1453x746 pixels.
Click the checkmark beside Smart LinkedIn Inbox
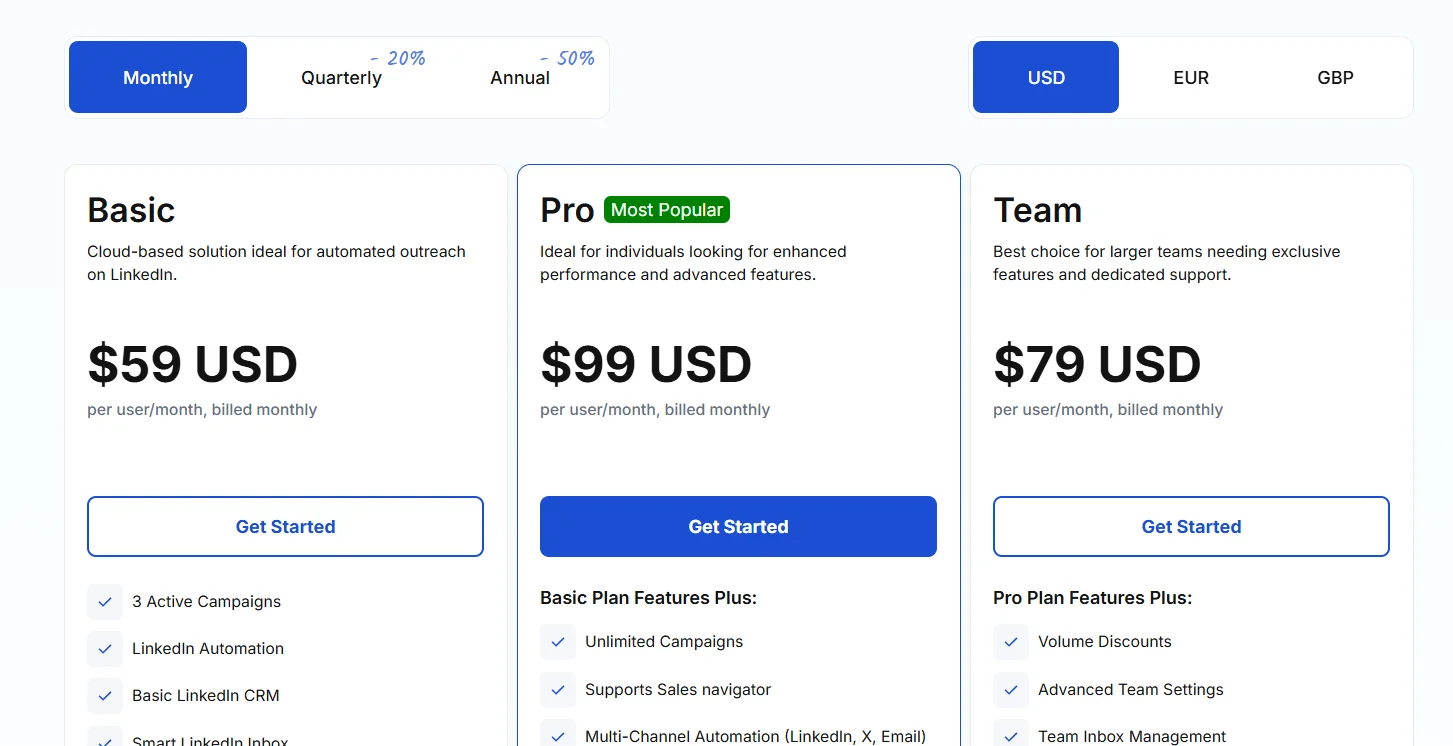[x=105, y=740]
